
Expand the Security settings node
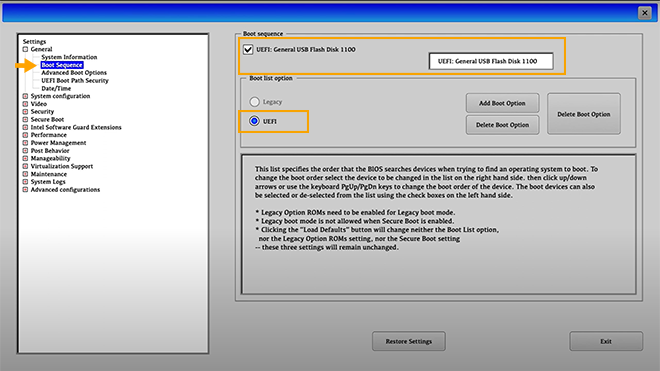[x=25, y=112]
